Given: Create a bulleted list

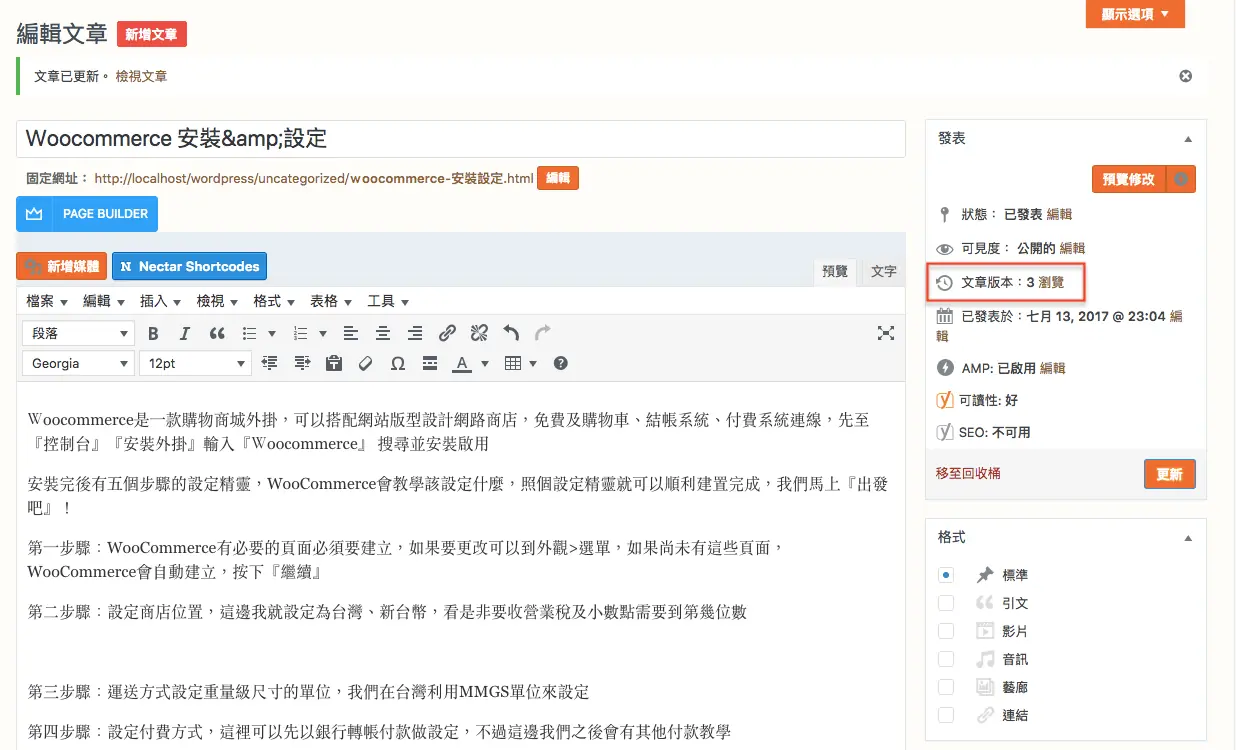Looking at the screenshot, I should tap(248, 333).
